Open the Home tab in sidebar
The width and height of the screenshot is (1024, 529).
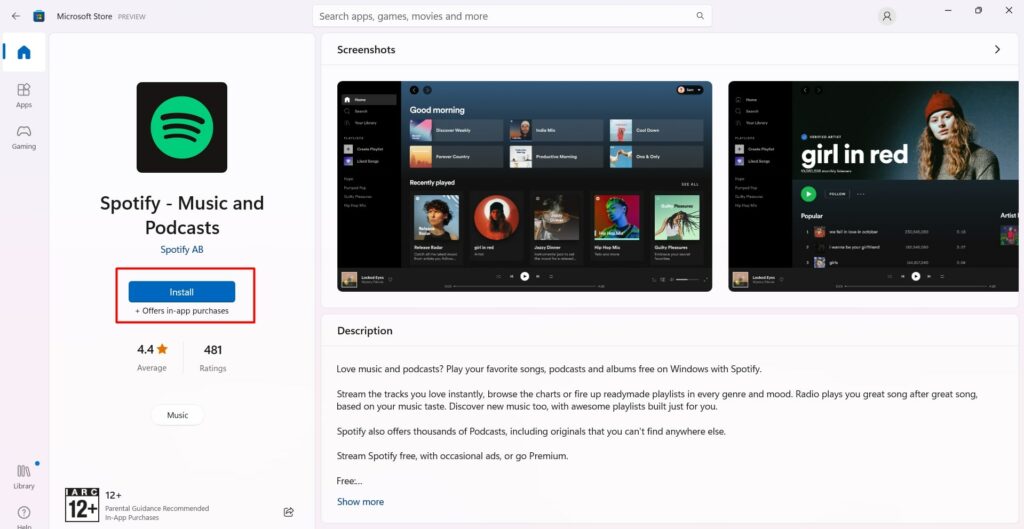pos(24,52)
